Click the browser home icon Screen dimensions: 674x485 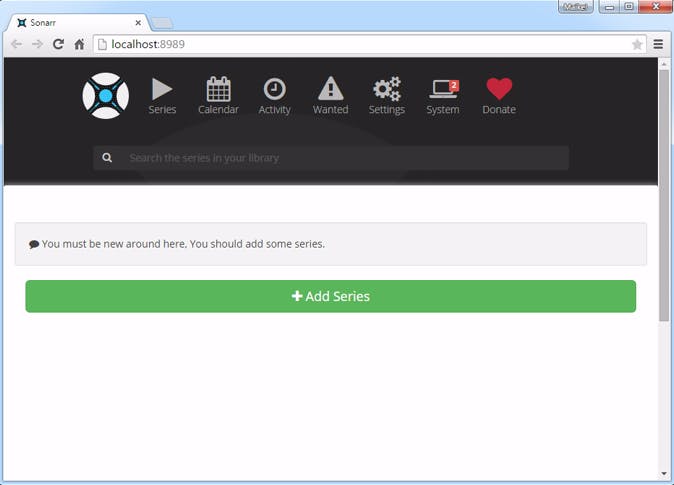[x=79, y=44]
